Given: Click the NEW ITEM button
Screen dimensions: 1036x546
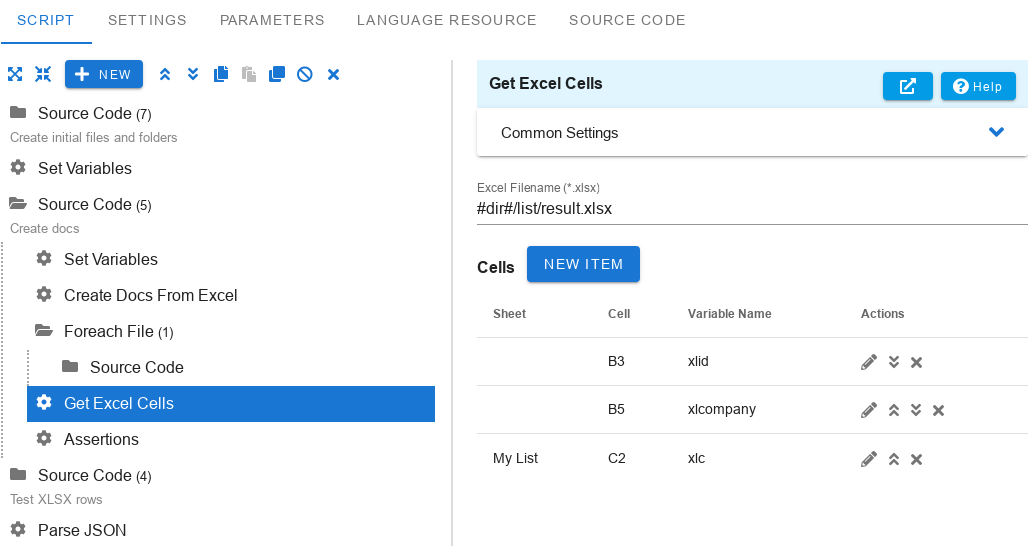Looking at the screenshot, I should pyautogui.click(x=583, y=264).
